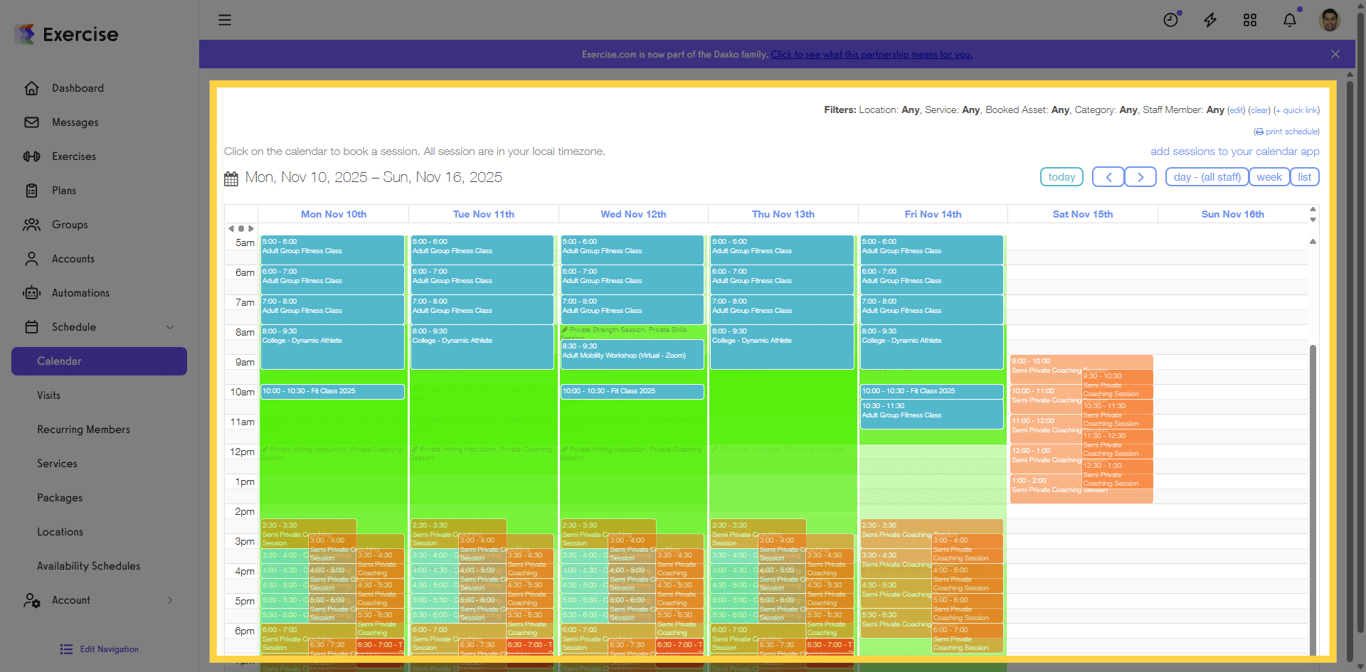Click the clock history icon

1170,19
